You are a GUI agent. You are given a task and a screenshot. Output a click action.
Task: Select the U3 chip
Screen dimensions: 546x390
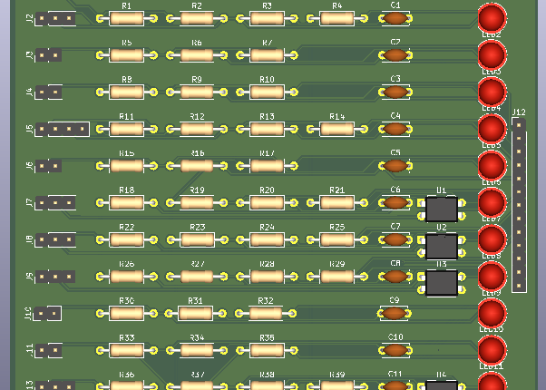tap(442, 283)
